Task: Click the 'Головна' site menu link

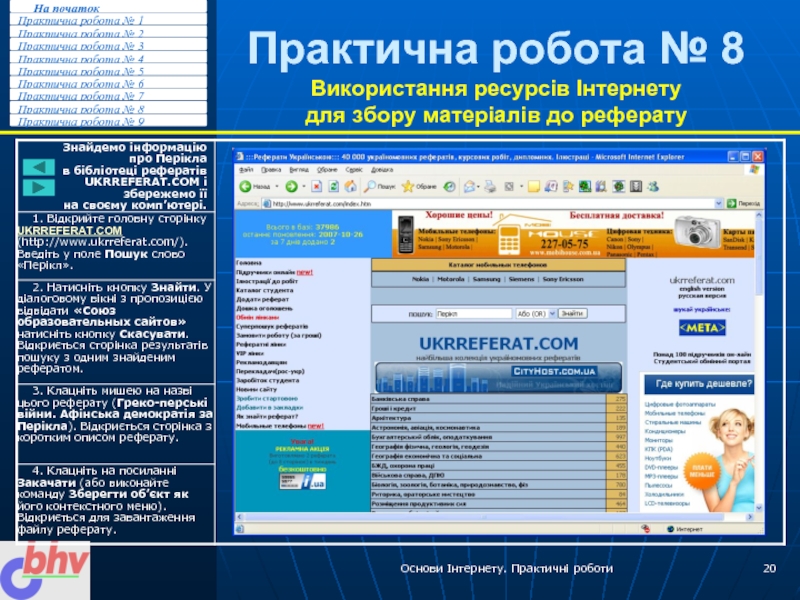Action: pos(249,263)
